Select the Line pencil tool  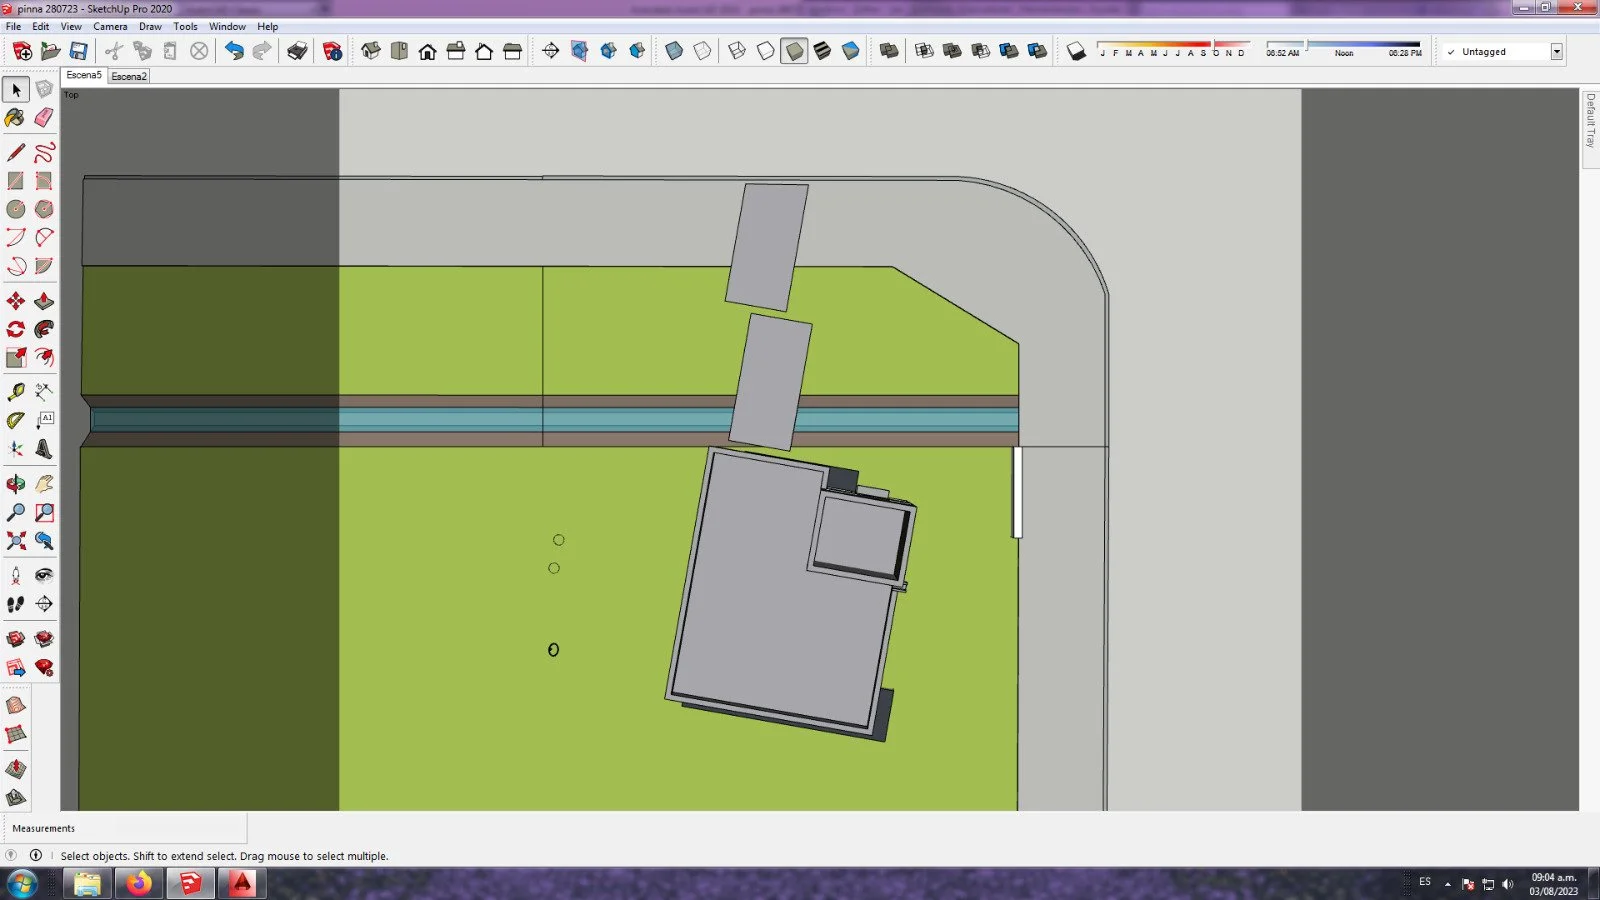pyautogui.click(x=15, y=153)
